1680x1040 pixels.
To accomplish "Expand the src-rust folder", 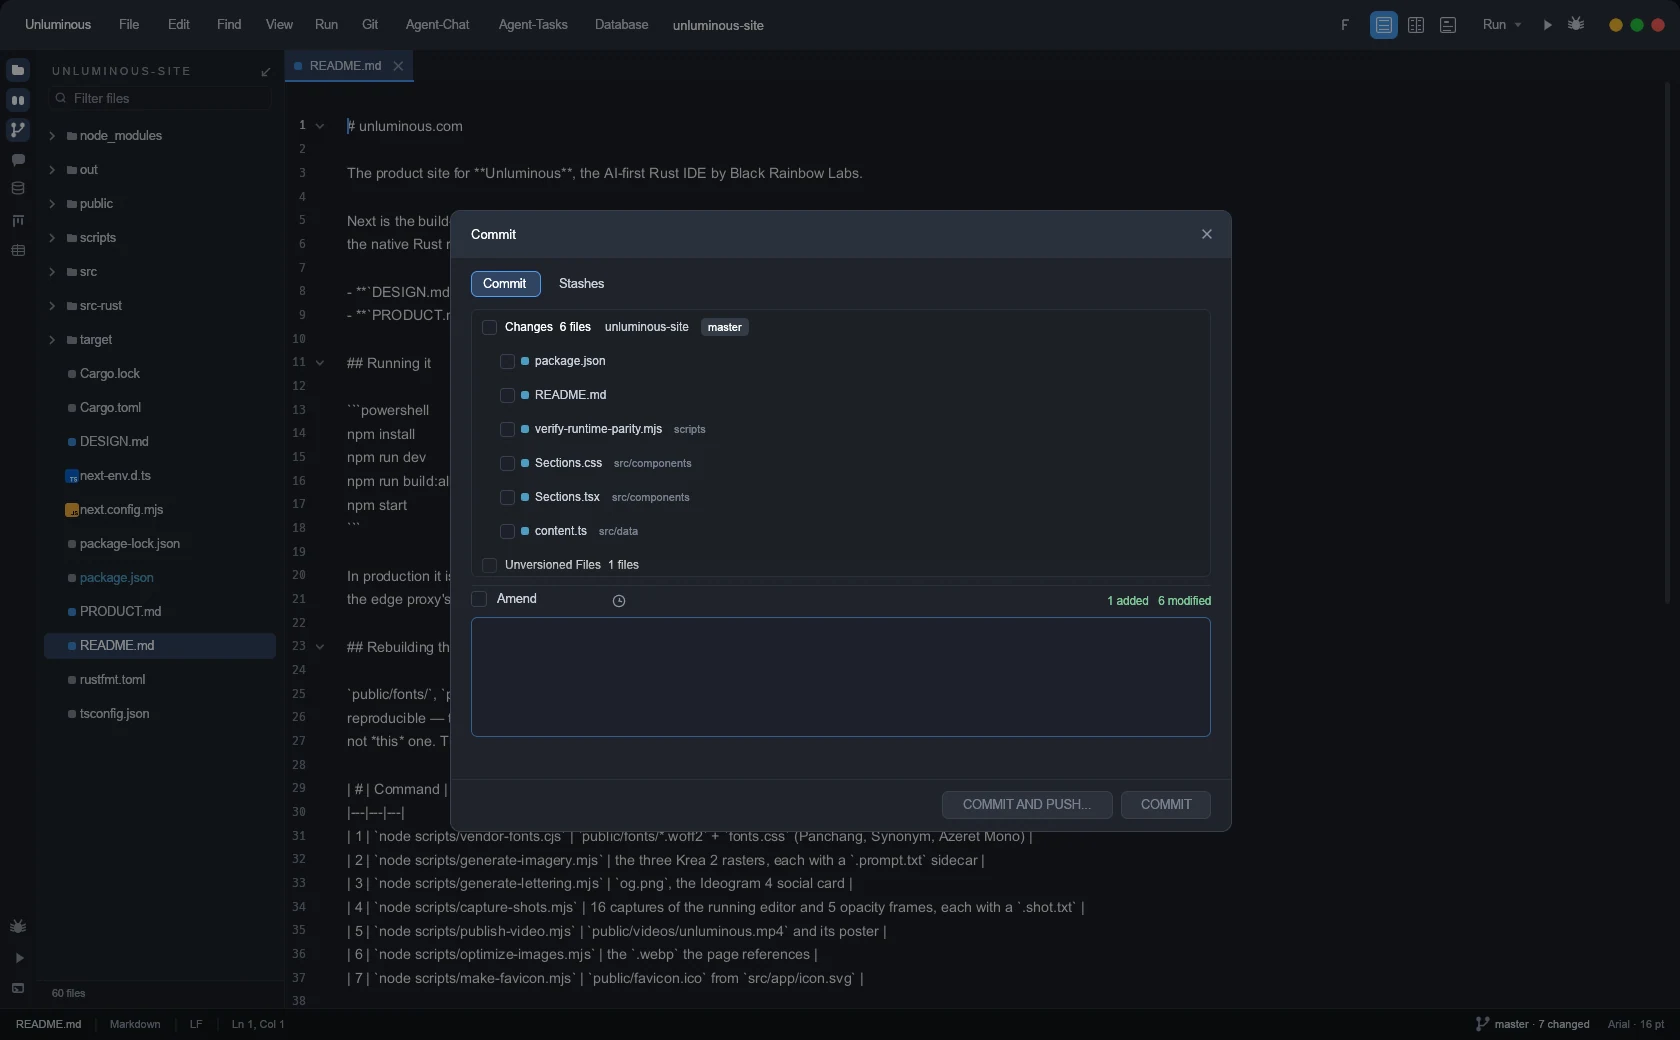I will (x=52, y=306).
